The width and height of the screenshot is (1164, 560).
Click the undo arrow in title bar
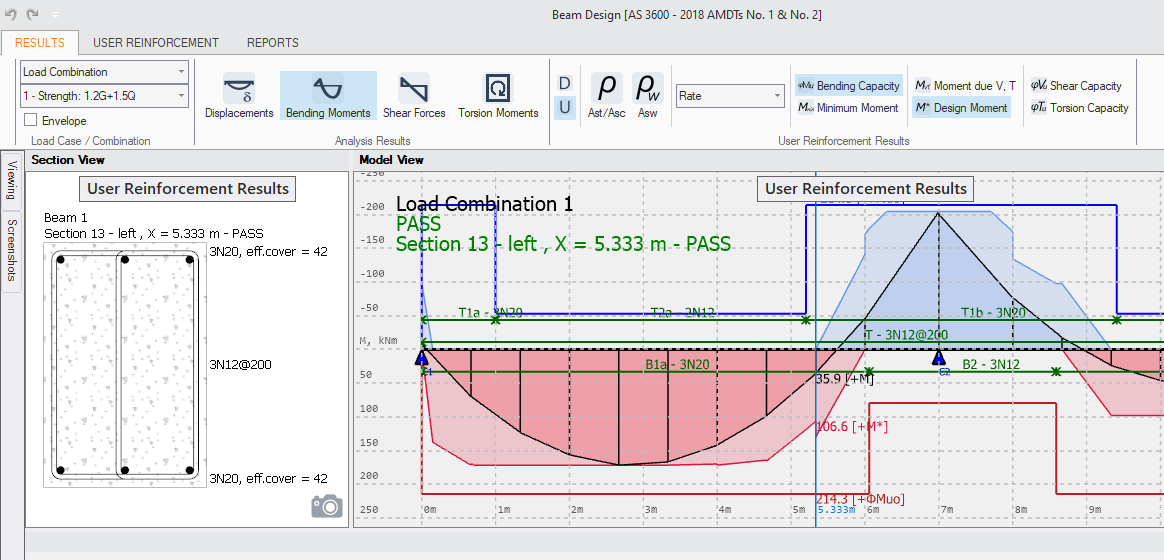click(11, 15)
